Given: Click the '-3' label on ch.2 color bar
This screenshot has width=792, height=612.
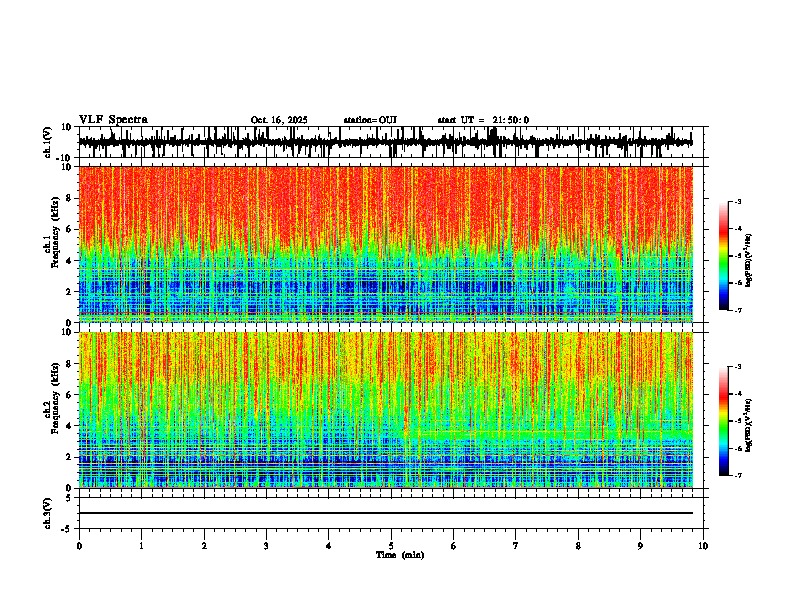Looking at the screenshot, I should (x=738, y=367).
